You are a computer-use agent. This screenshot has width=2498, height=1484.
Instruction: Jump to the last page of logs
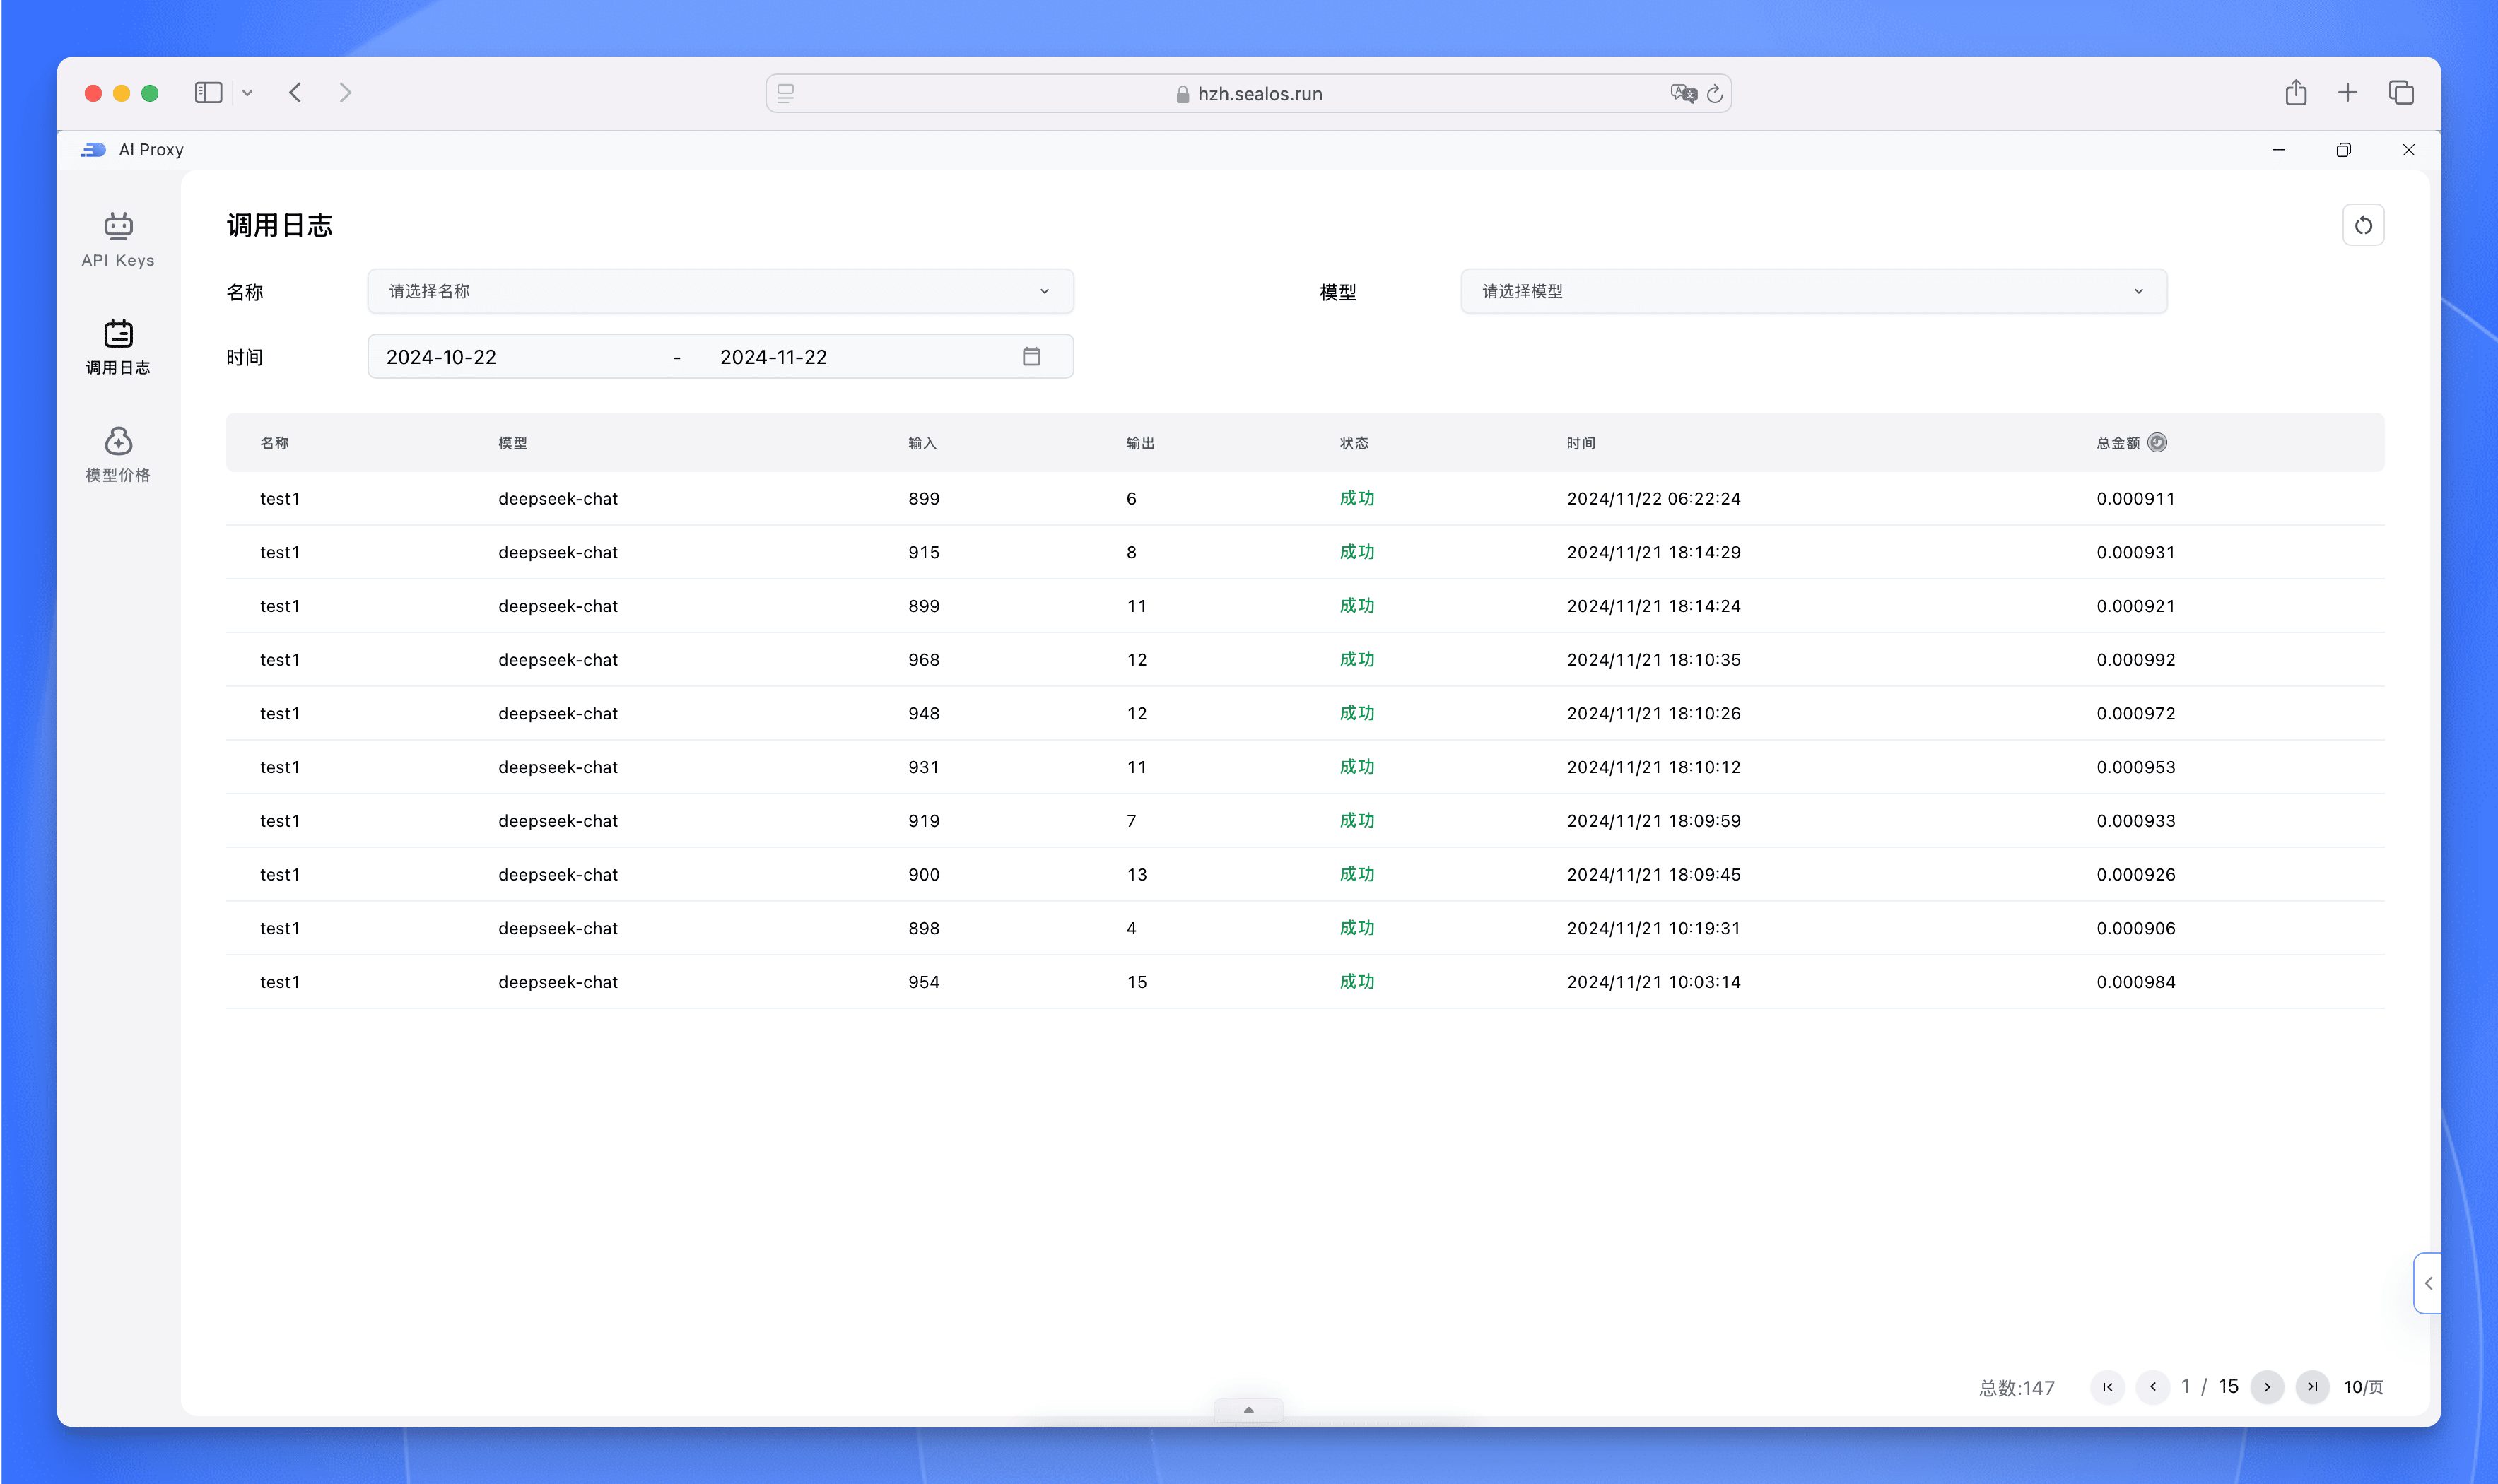(x=2312, y=1387)
